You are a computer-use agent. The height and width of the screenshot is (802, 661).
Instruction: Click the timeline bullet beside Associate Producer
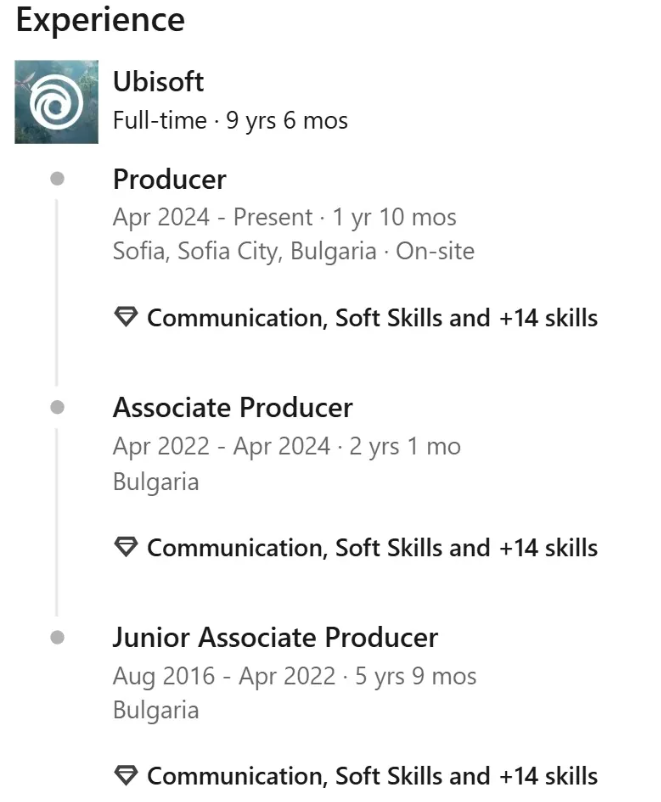click(x=57, y=407)
